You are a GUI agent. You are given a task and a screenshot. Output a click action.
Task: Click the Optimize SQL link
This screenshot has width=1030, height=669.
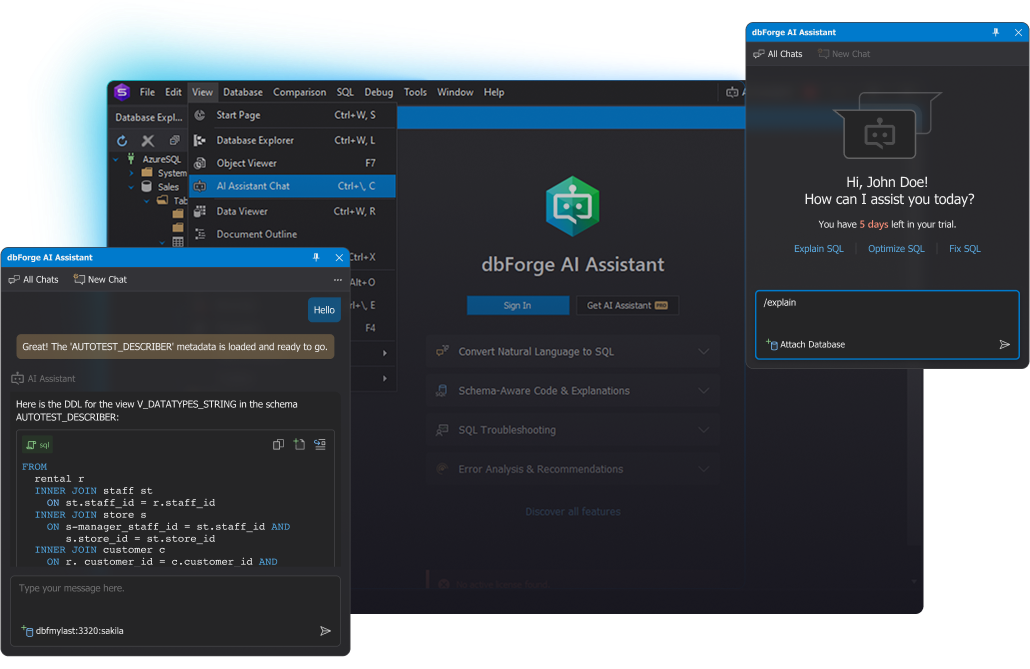click(896, 249)
